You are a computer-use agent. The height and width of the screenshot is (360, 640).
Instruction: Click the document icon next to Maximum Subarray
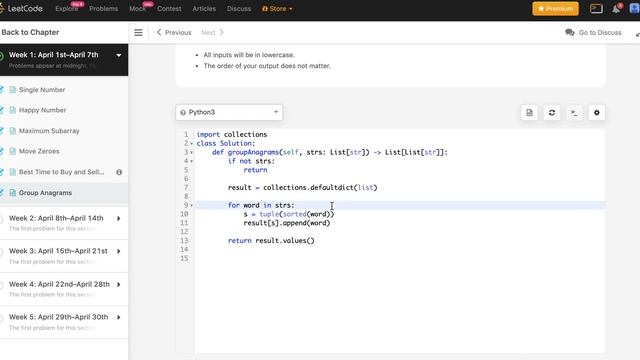13,131
